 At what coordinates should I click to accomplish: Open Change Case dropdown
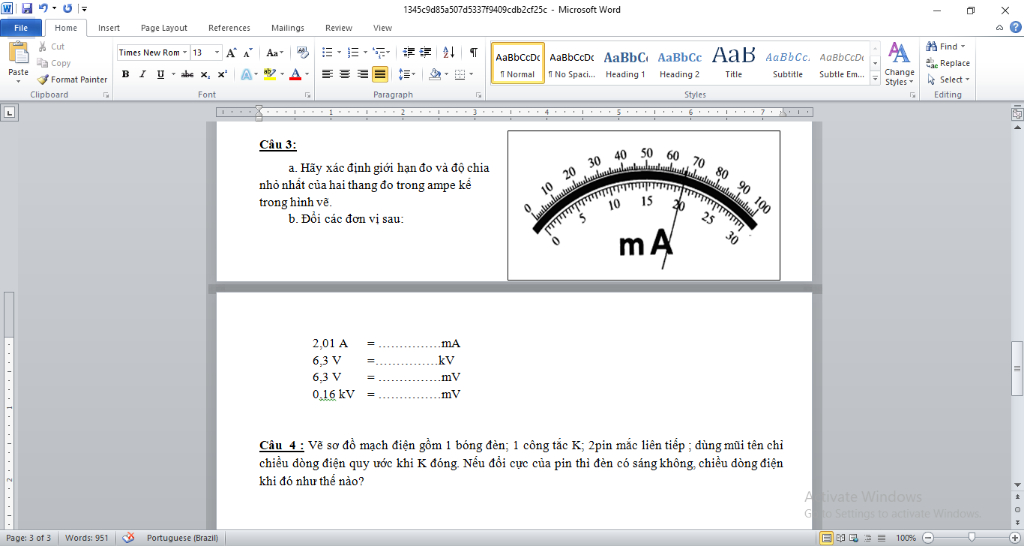point(274,53)
